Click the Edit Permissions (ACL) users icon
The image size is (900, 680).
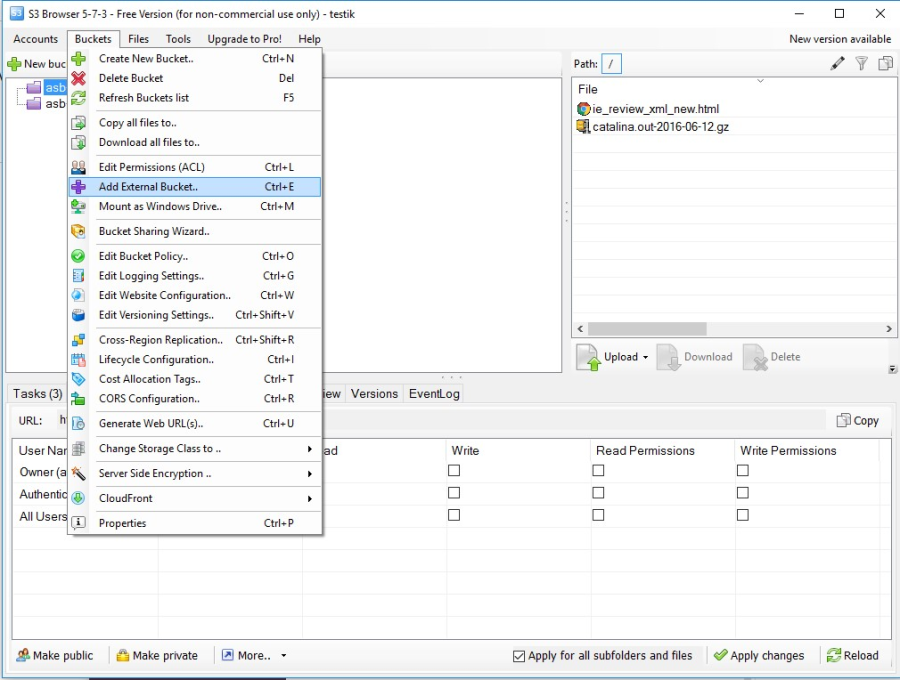79,167
